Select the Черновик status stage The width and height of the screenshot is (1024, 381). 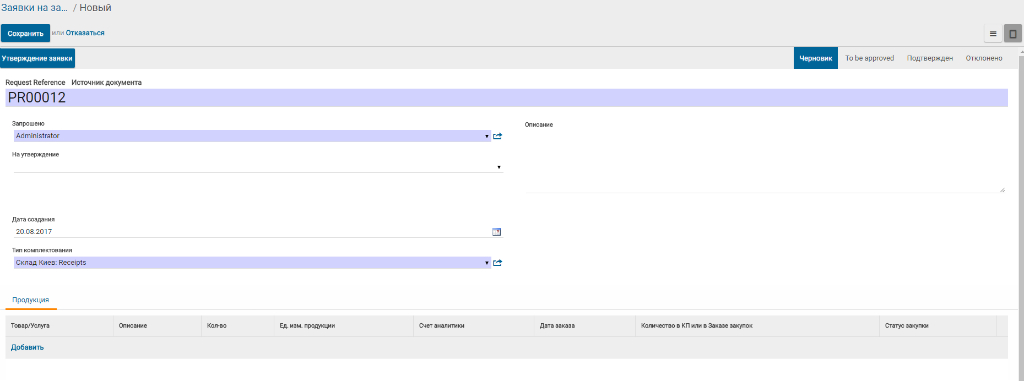[816, 58]
